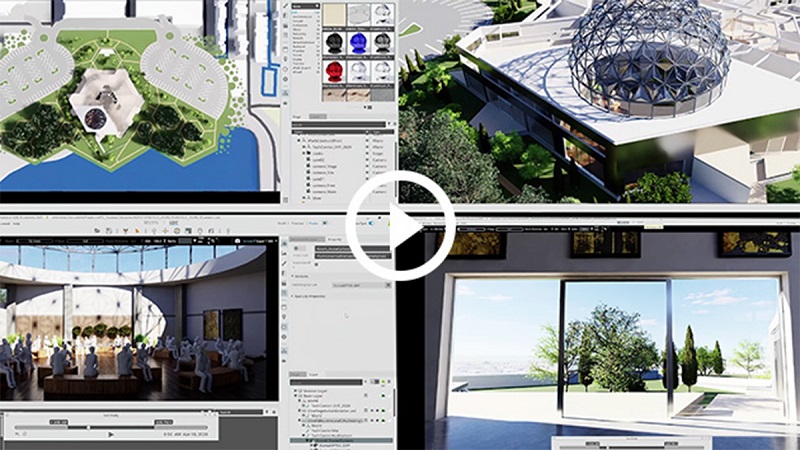This screenshot has height=450, width=800.
Task: Select the blue sphere material thumbnail
Action: pos(359,45)
